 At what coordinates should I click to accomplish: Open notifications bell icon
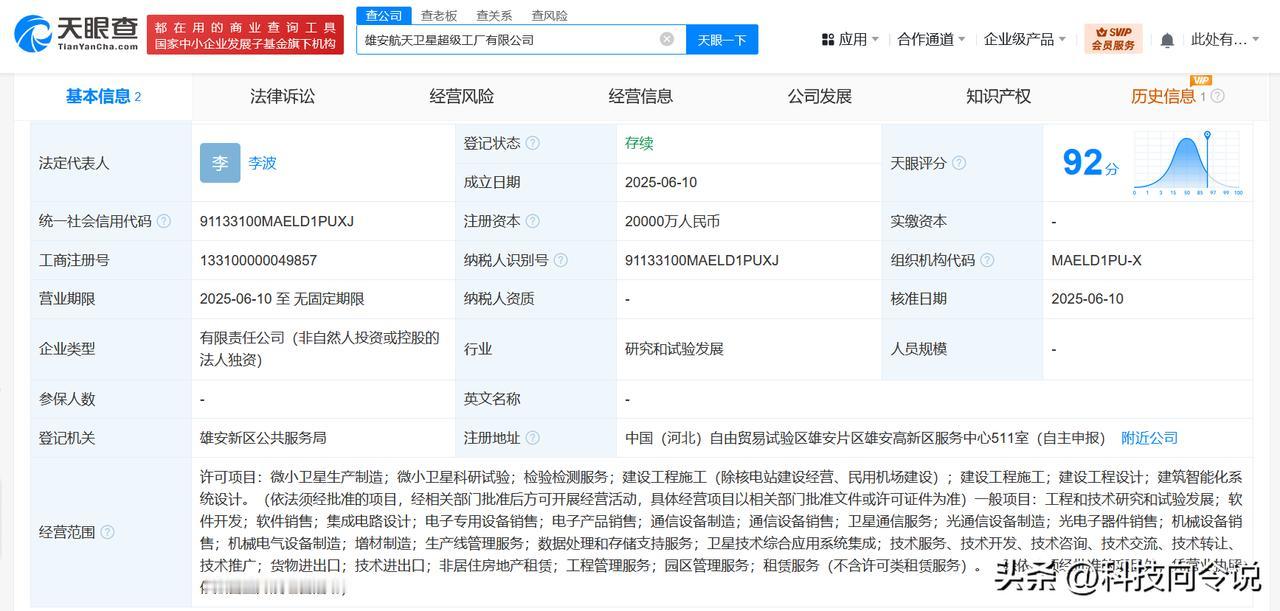click(x=1167, y=40)
